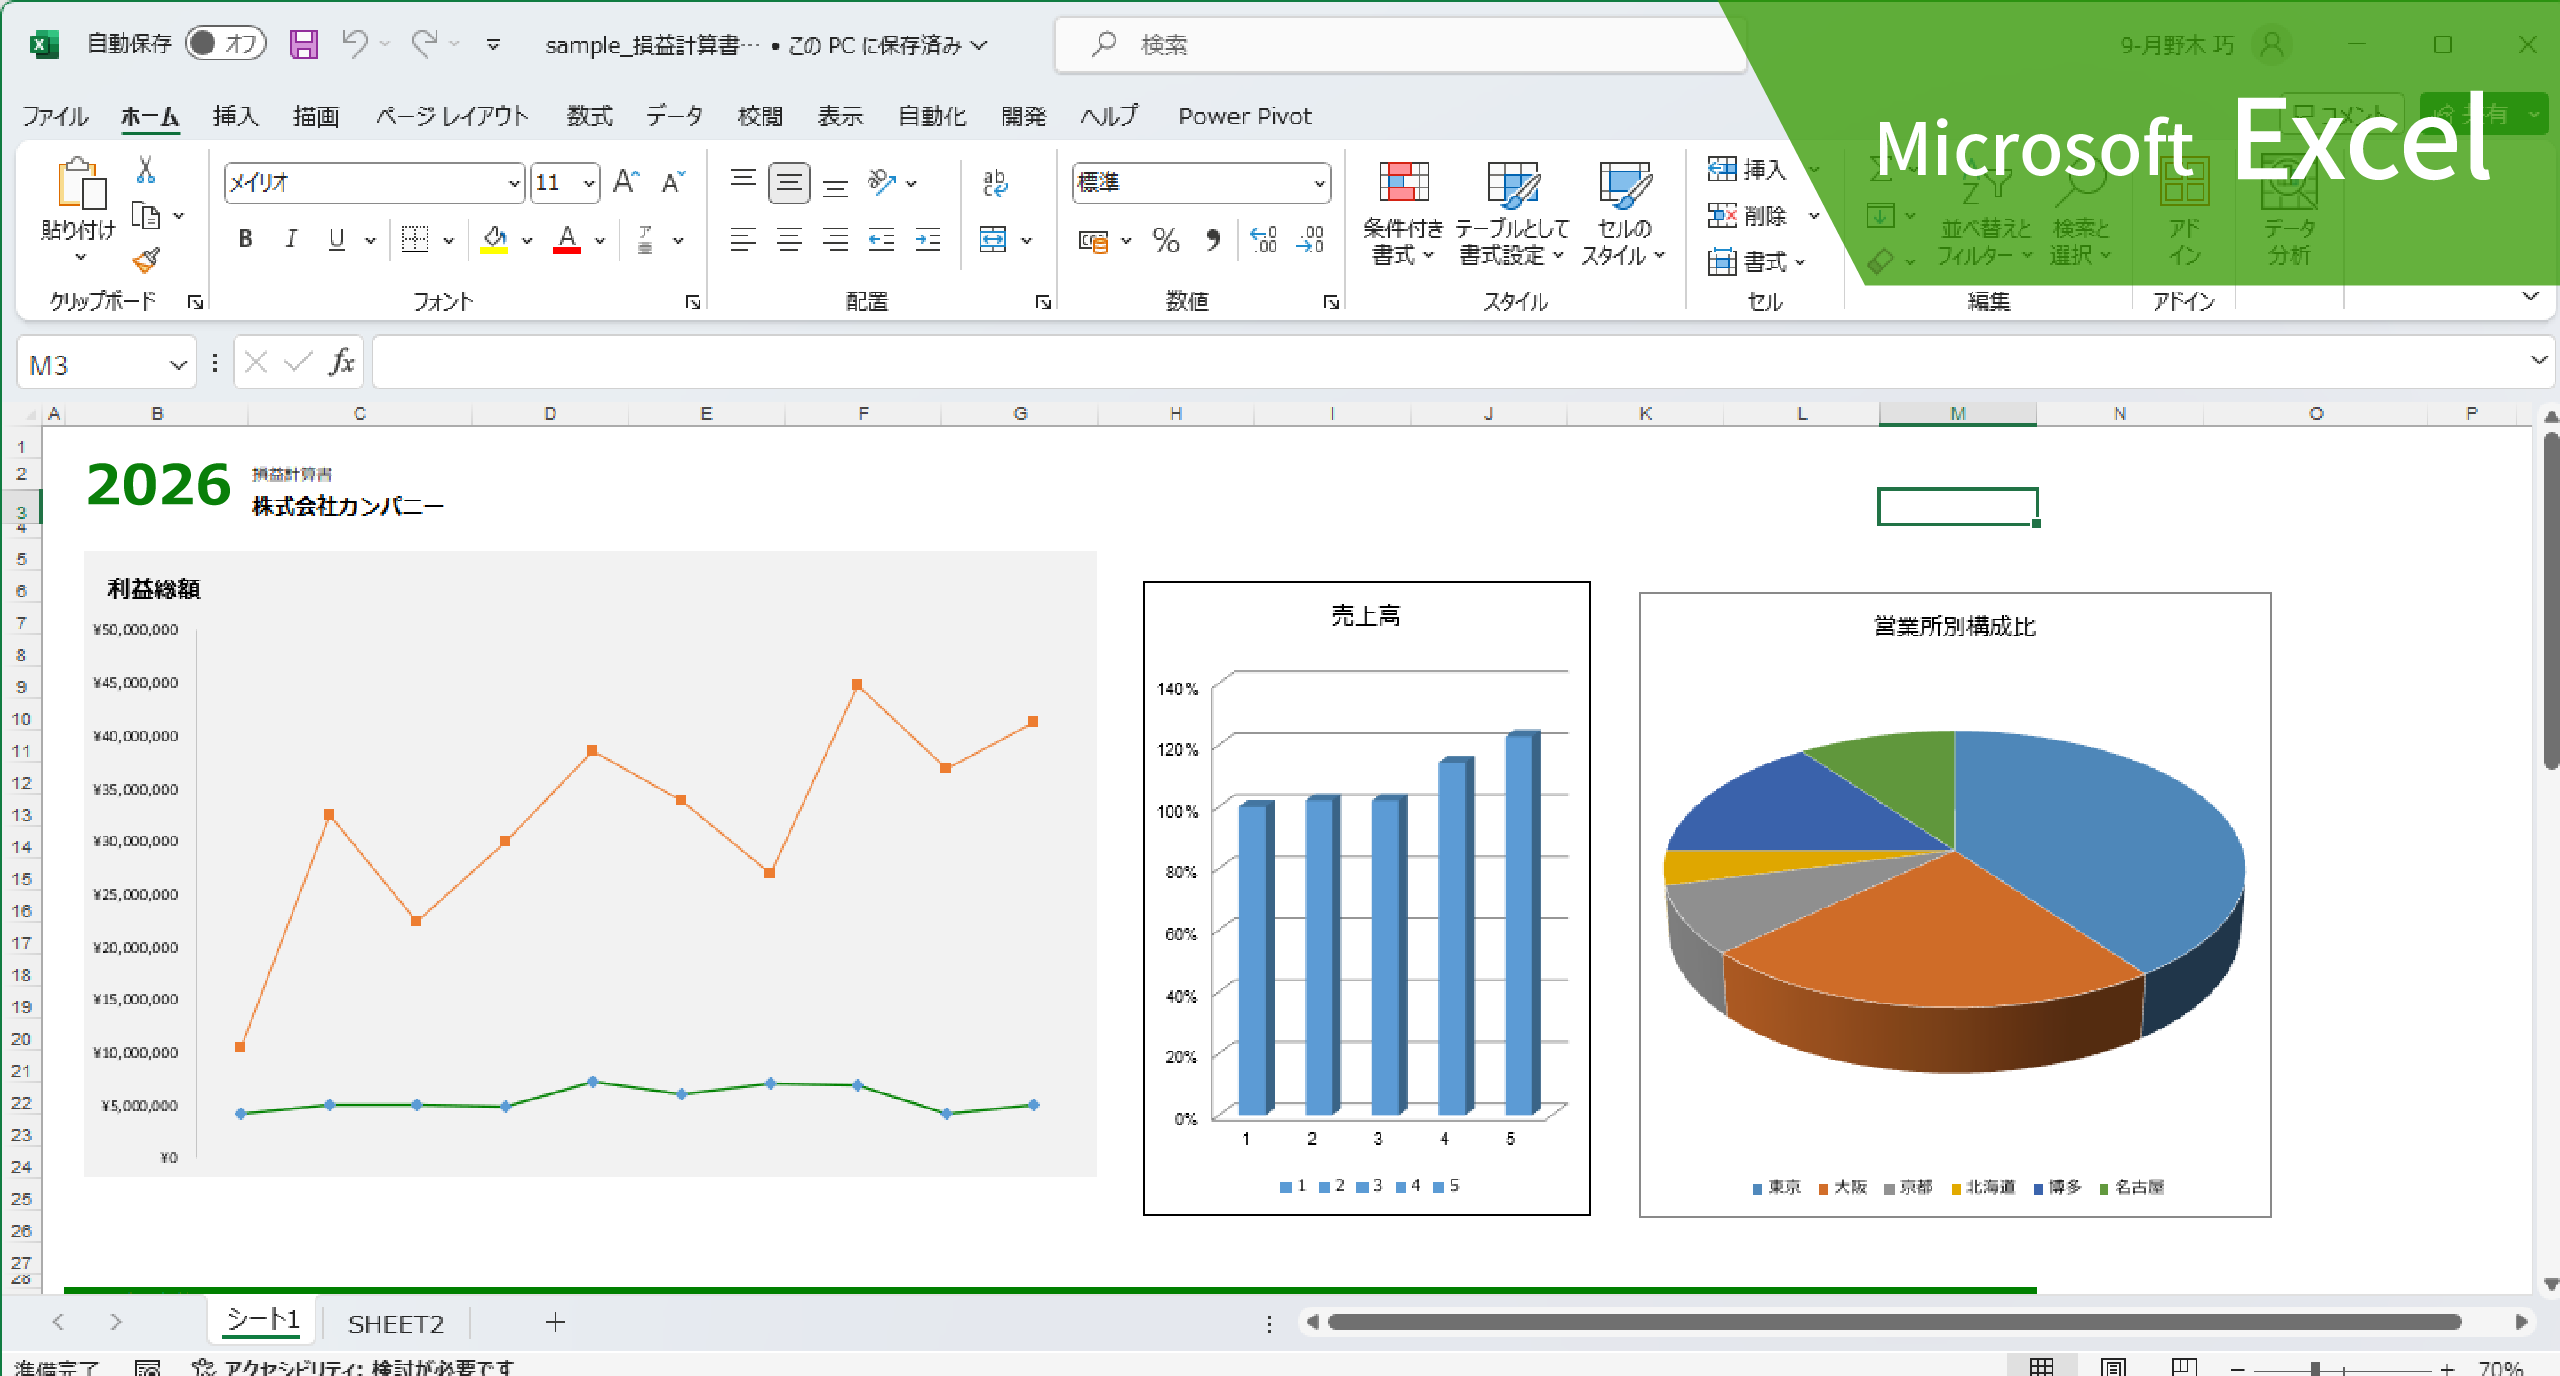Toggle Bold formatting

245,239
